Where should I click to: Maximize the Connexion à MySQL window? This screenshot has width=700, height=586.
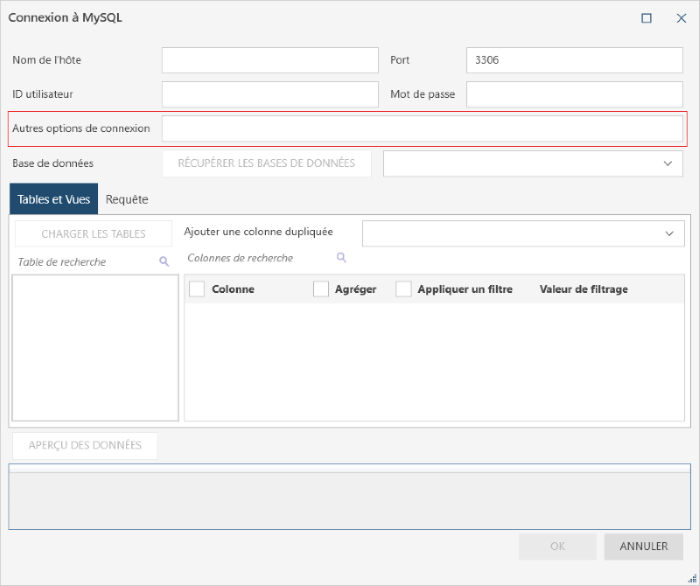tap(646, 18)
